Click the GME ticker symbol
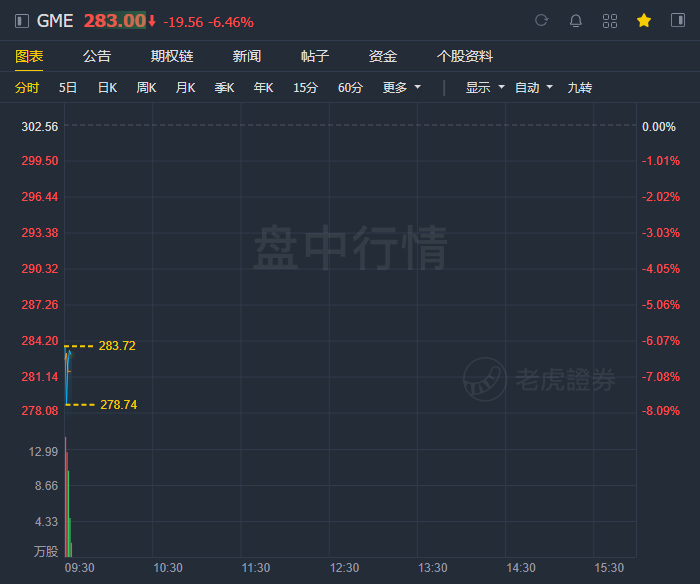This screenshot has height=584, width=700. tap(55, 21)
